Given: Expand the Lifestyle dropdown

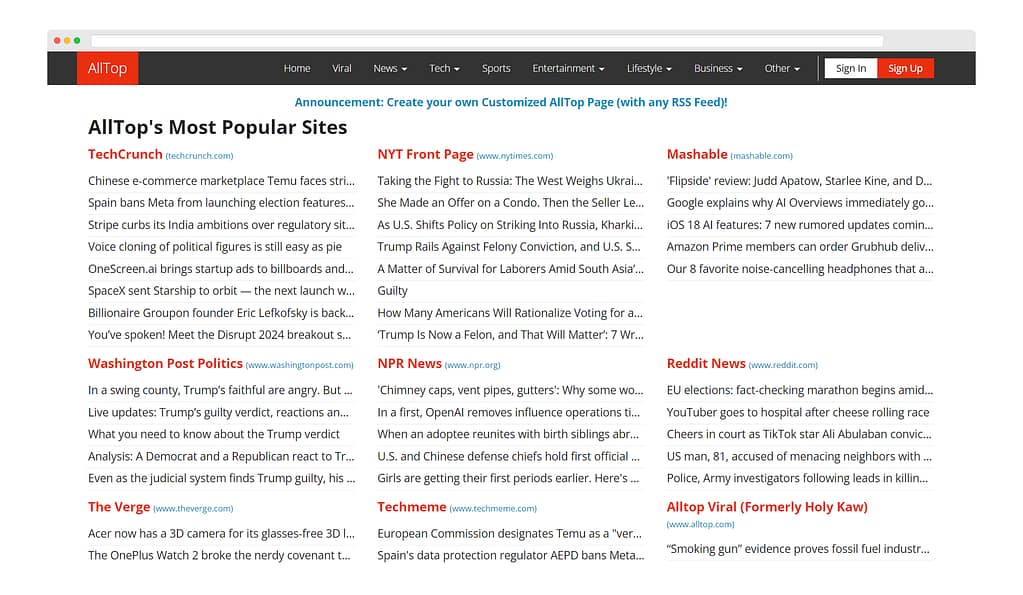Looking at the screenshot, I should point(648,68).
